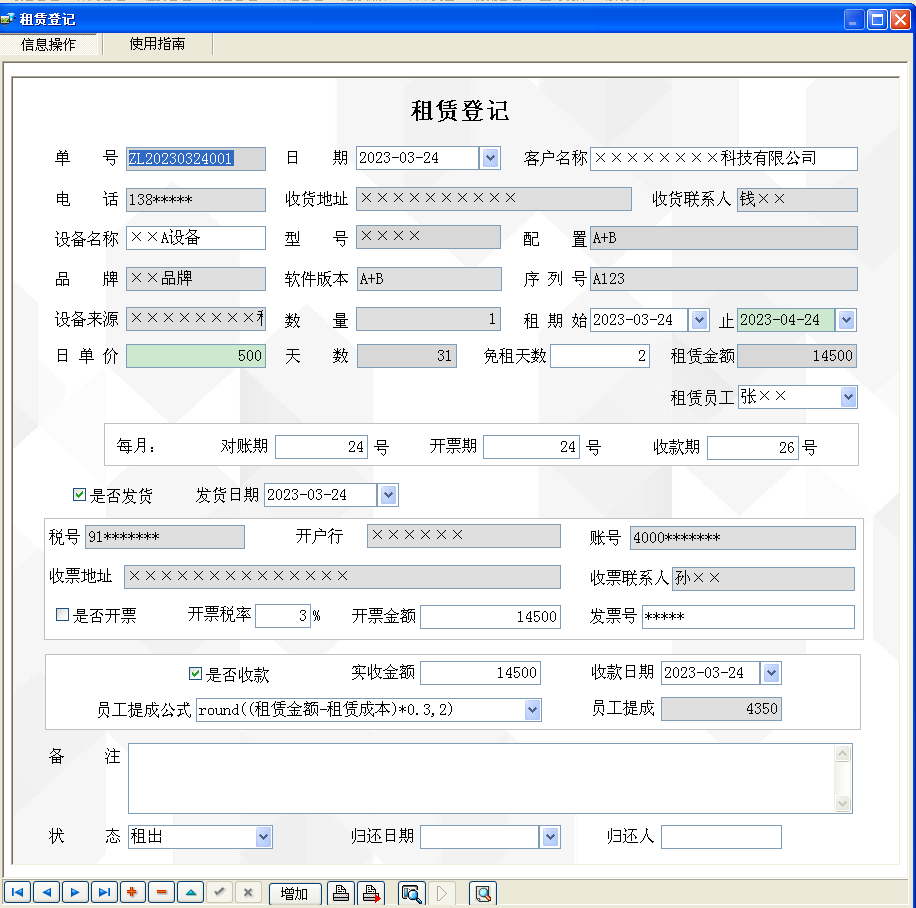
Task: Click the magnifier search records icon
Action: click(412, 893)
